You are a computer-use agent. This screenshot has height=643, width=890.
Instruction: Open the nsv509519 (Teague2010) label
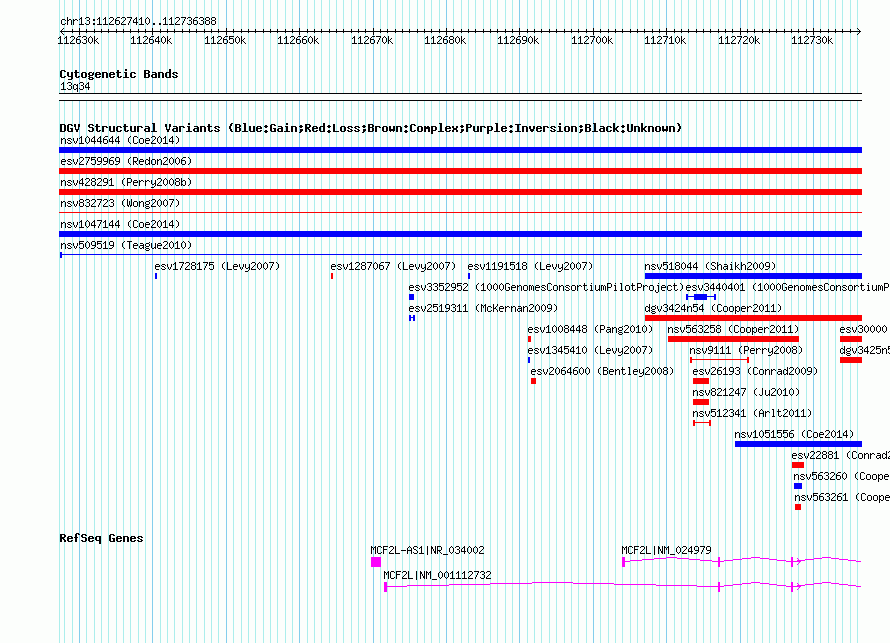126,245
